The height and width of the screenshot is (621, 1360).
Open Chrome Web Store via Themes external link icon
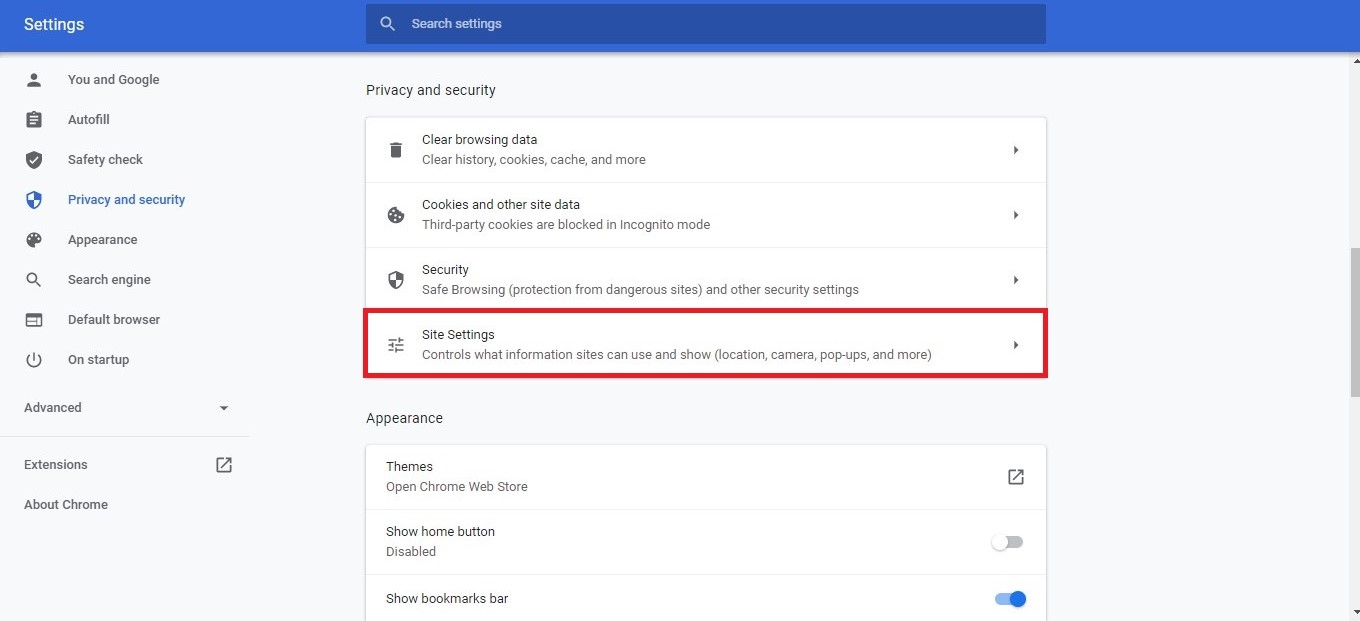pos(1015,477)
